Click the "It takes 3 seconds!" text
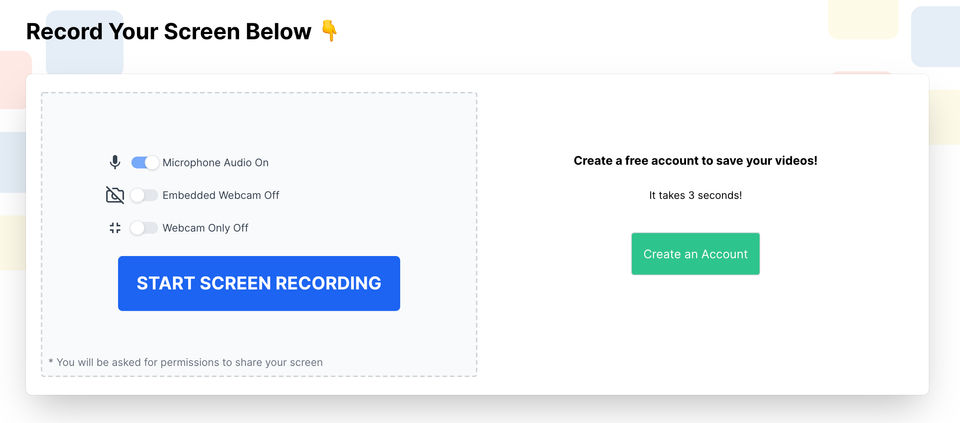 tap(695, 195)
